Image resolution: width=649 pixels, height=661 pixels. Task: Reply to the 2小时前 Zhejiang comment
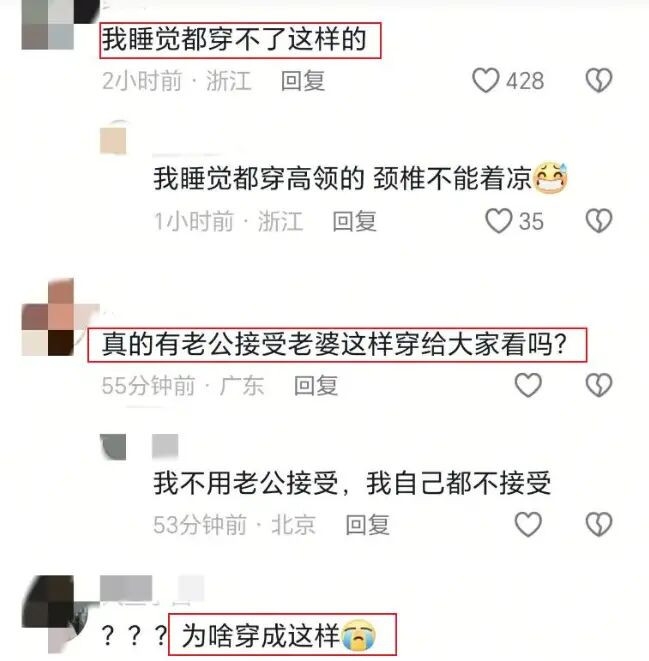pyautogui.click(x=303, y=81)
